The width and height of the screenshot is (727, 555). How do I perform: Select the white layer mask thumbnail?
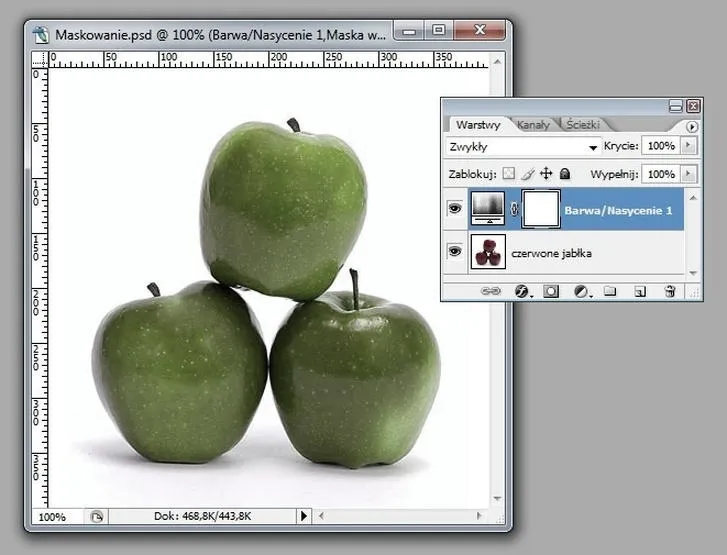click(541, 209)
